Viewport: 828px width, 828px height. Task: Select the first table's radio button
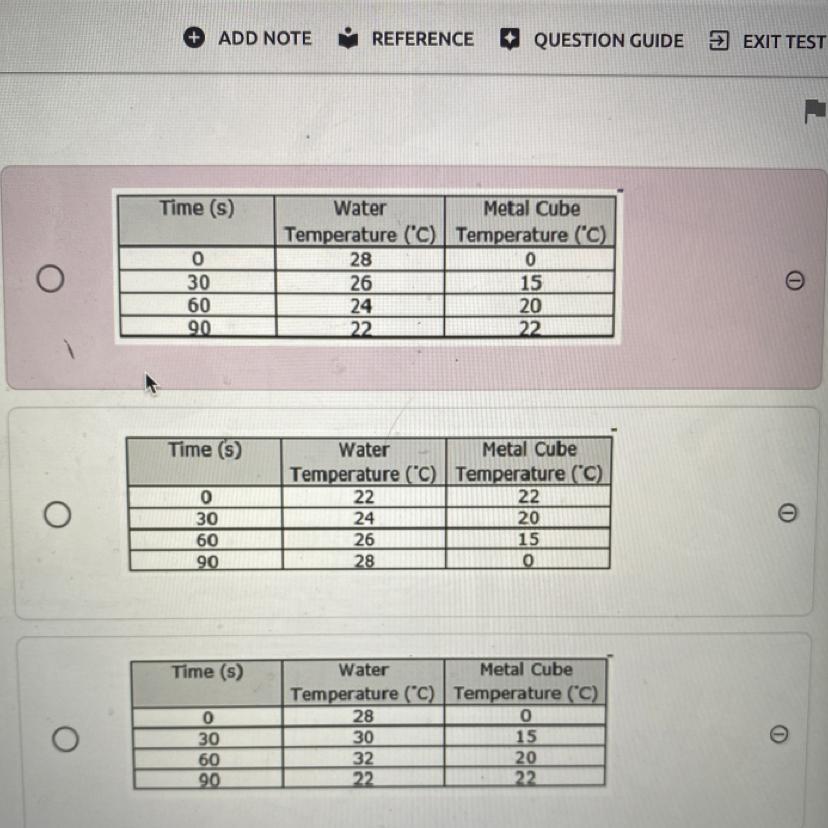pos(52,278)
